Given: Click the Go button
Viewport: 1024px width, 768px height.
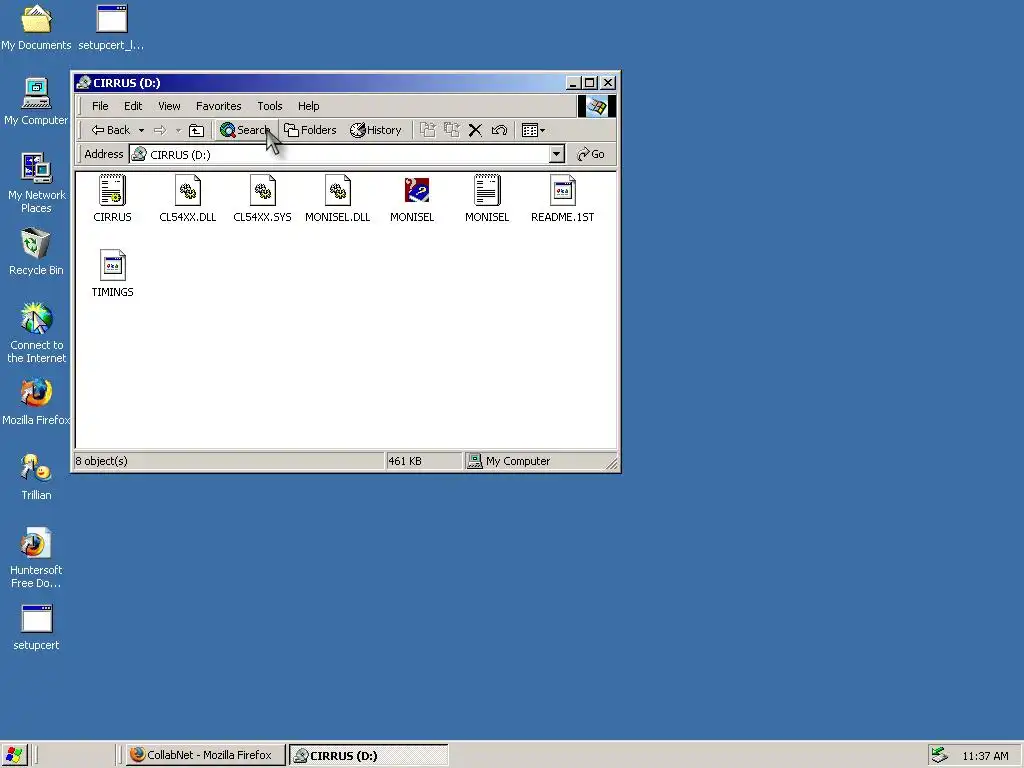Looking at the screenshot, I should click(591, 154).
